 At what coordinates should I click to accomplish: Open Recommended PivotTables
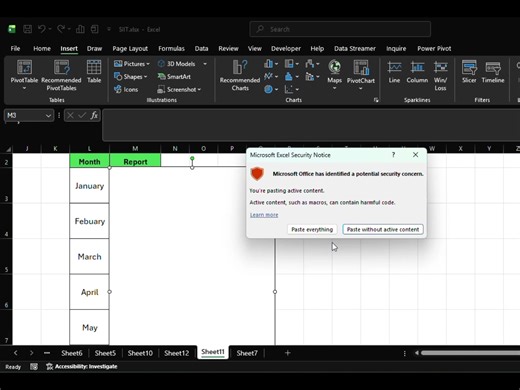click(x=61, y=75)
